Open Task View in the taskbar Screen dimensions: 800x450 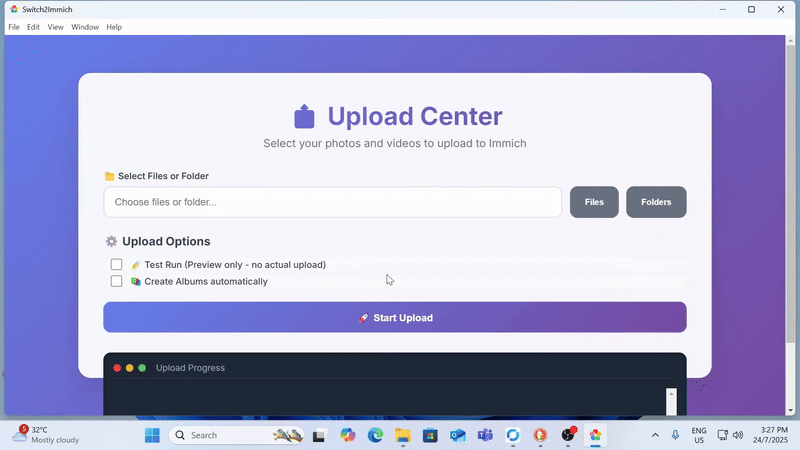point(319,436)
